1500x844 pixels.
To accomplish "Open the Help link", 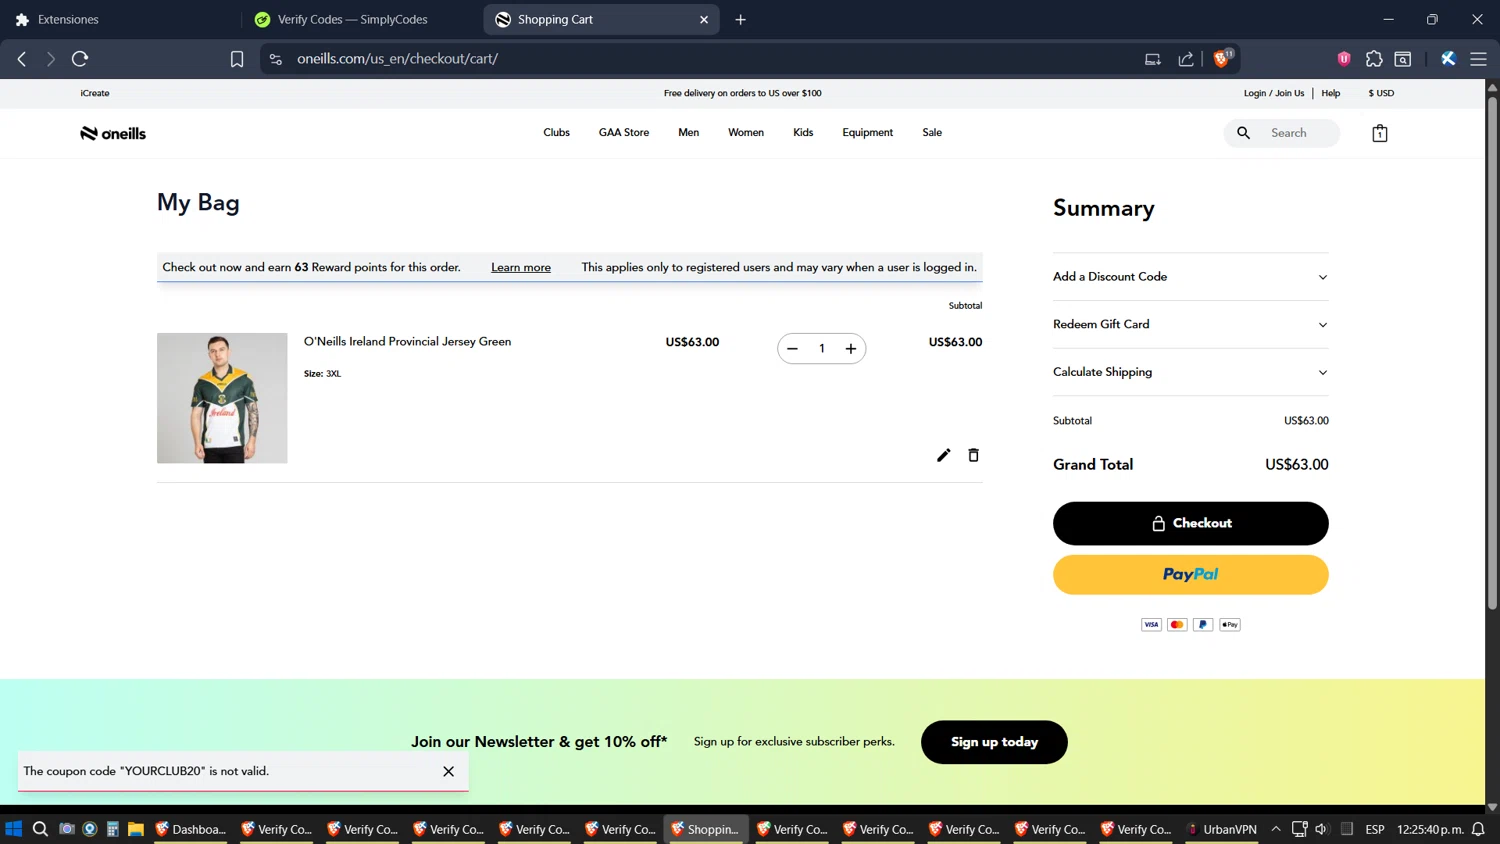I will click(x=1330, y=93).
